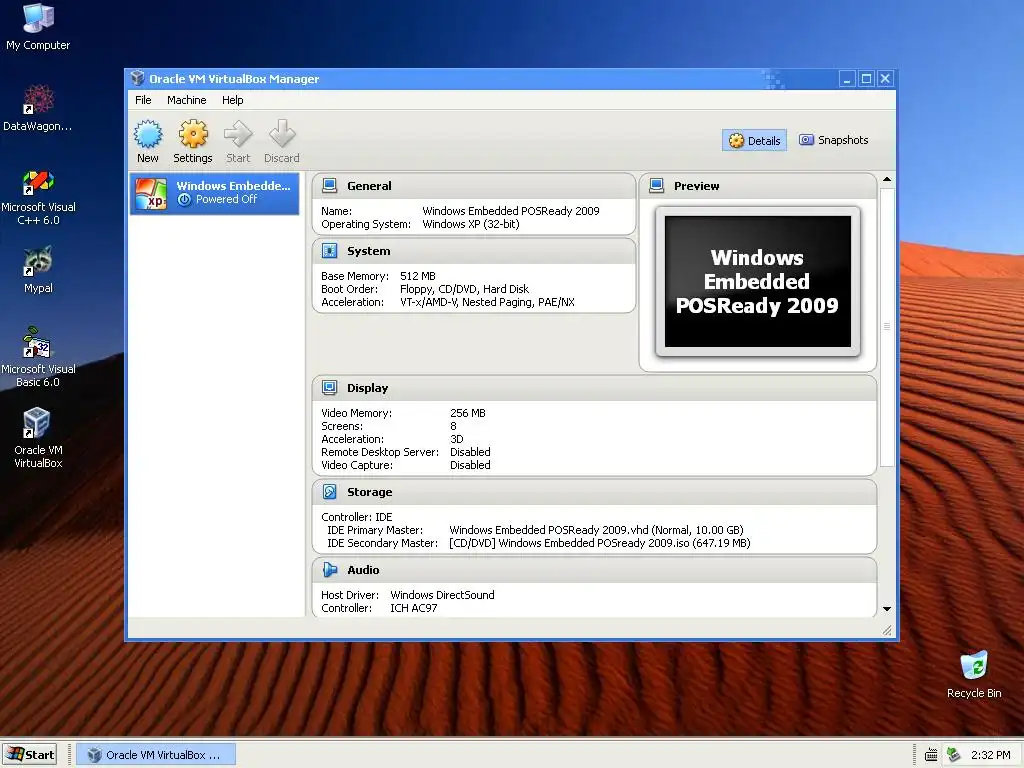This screenshot has width=1024, height=768.
Task: Click 'Floppy, CD/DVD, Hard Disk' boot order
Action: click(x=464, y=289)
